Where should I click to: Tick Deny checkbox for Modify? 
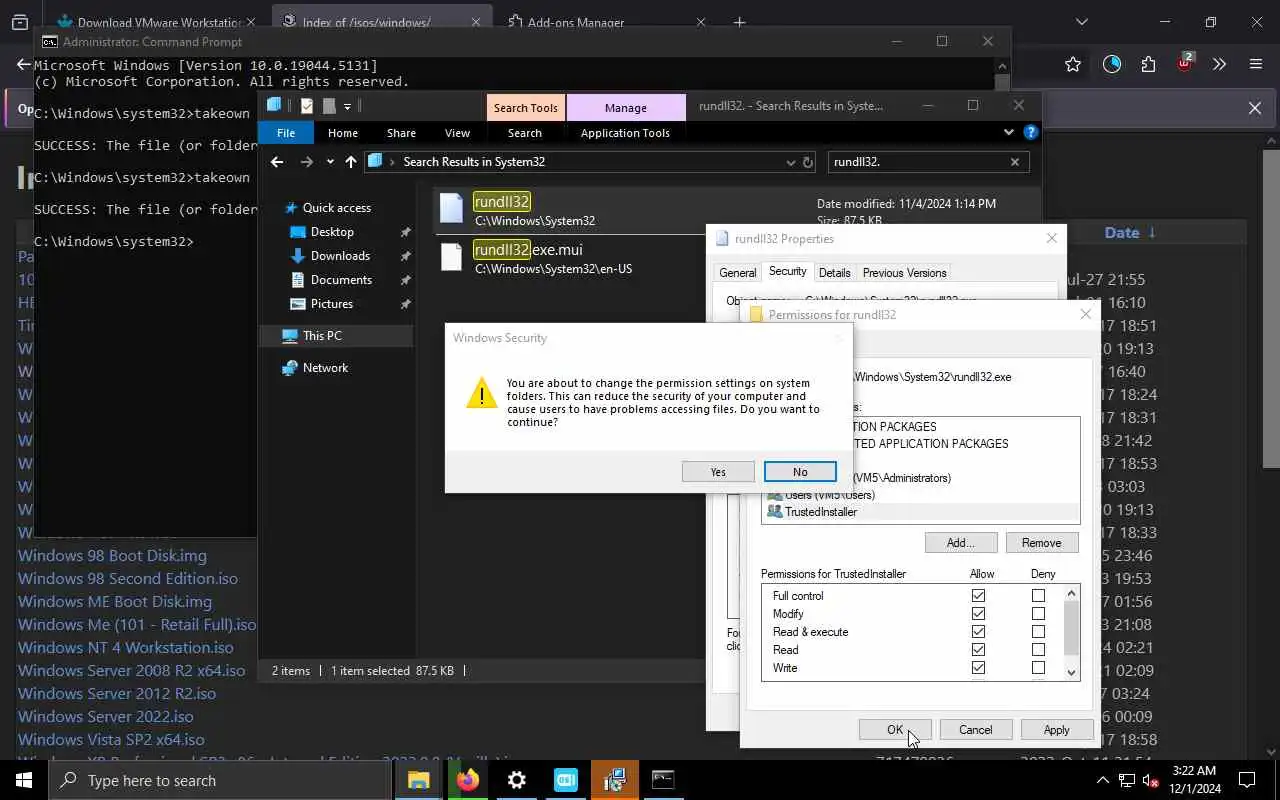pos(1038,614)
